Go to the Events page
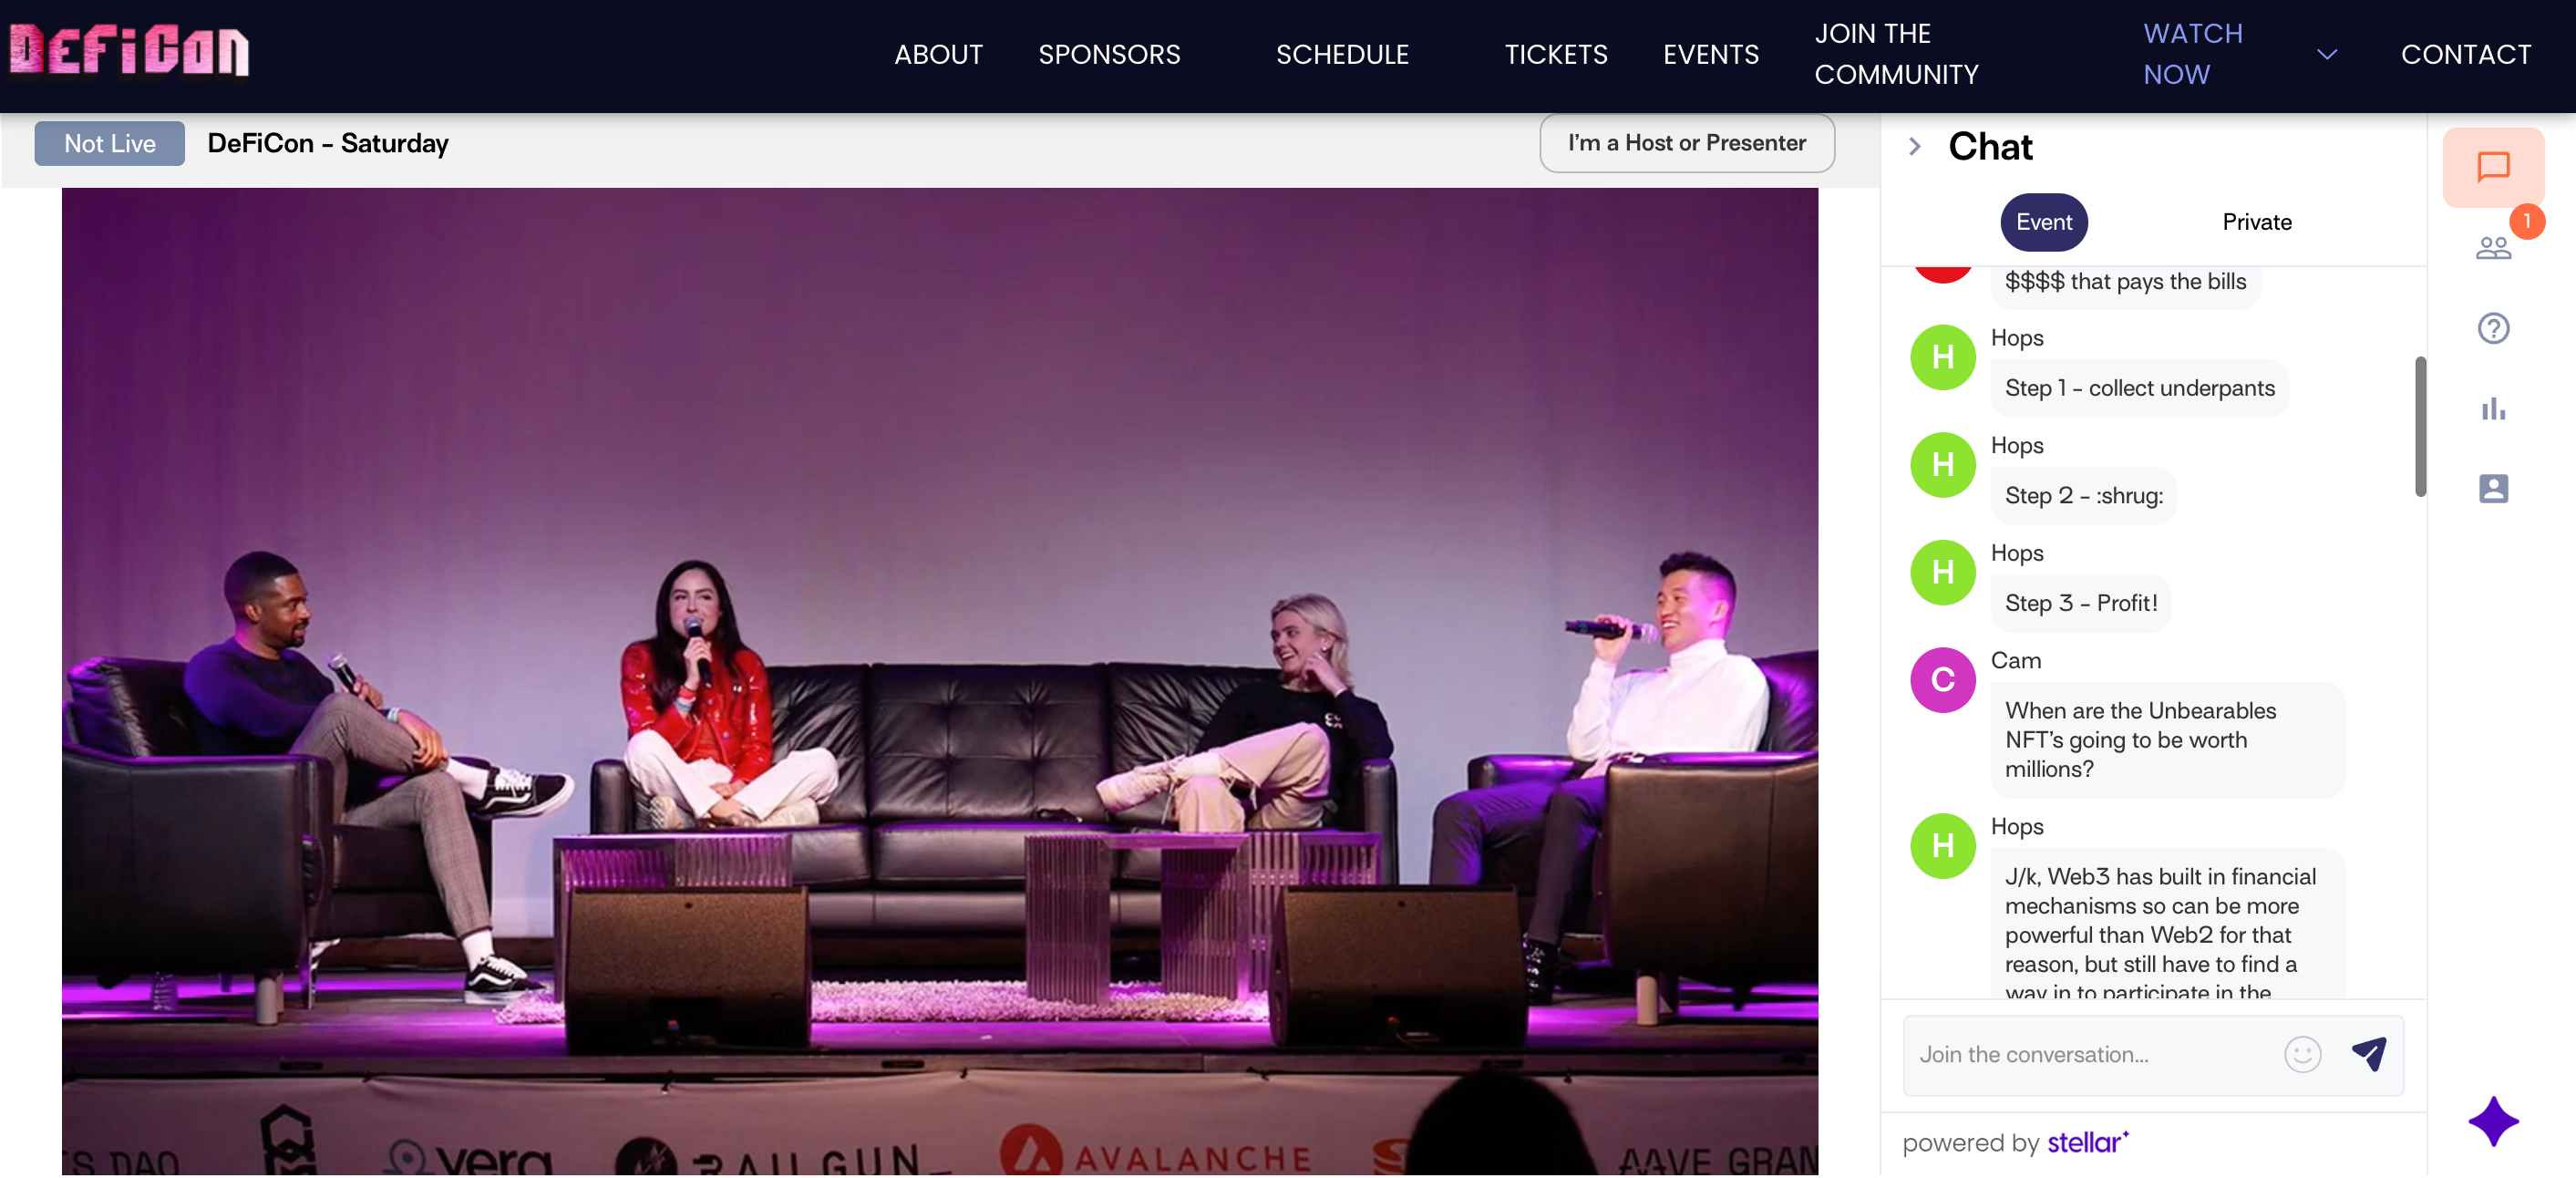The height and width of the screenshot is (1178, 2576). coord(1710,54)
